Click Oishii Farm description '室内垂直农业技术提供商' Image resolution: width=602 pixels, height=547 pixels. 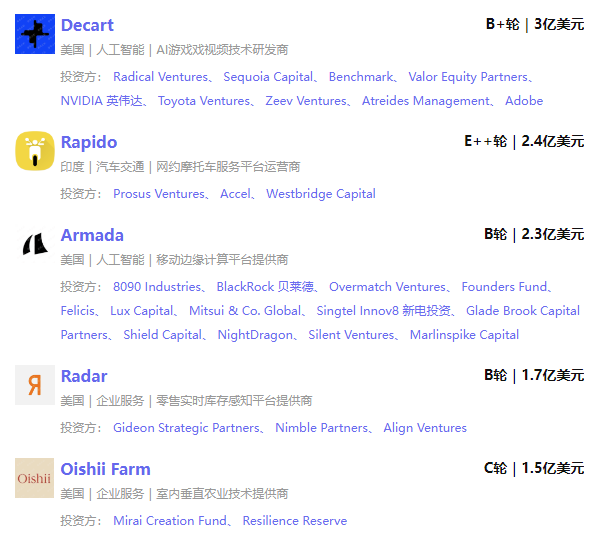tap(222, 494)
